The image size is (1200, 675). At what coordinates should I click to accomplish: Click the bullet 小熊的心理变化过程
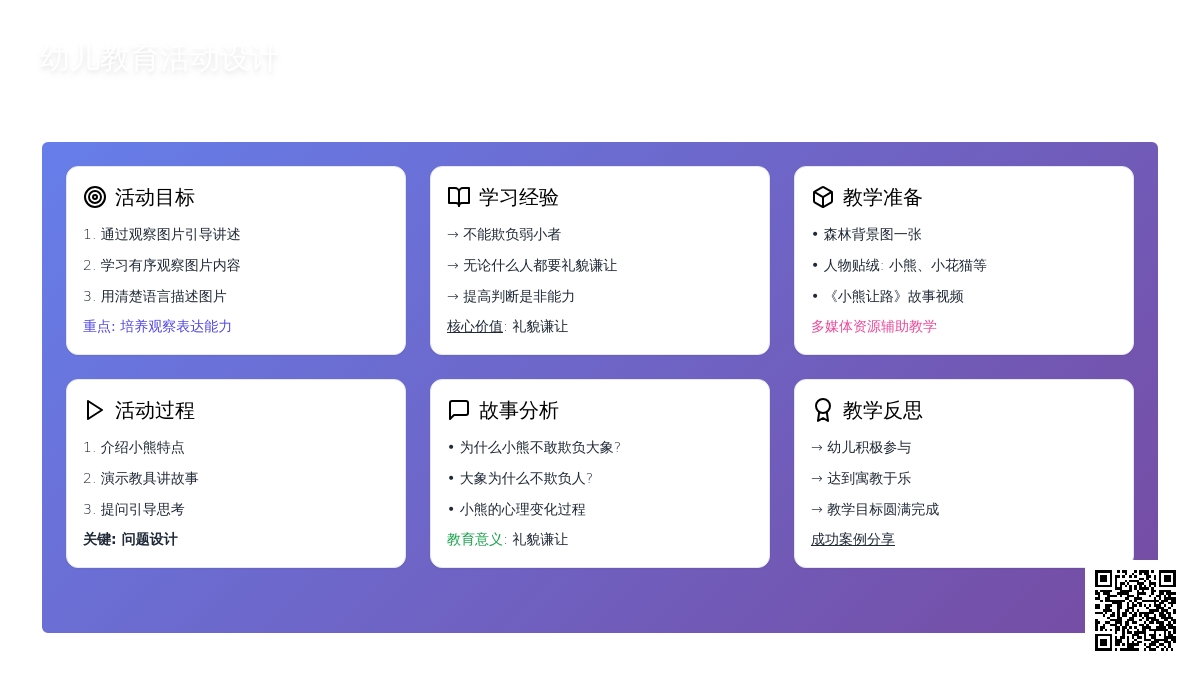(516, 509)
